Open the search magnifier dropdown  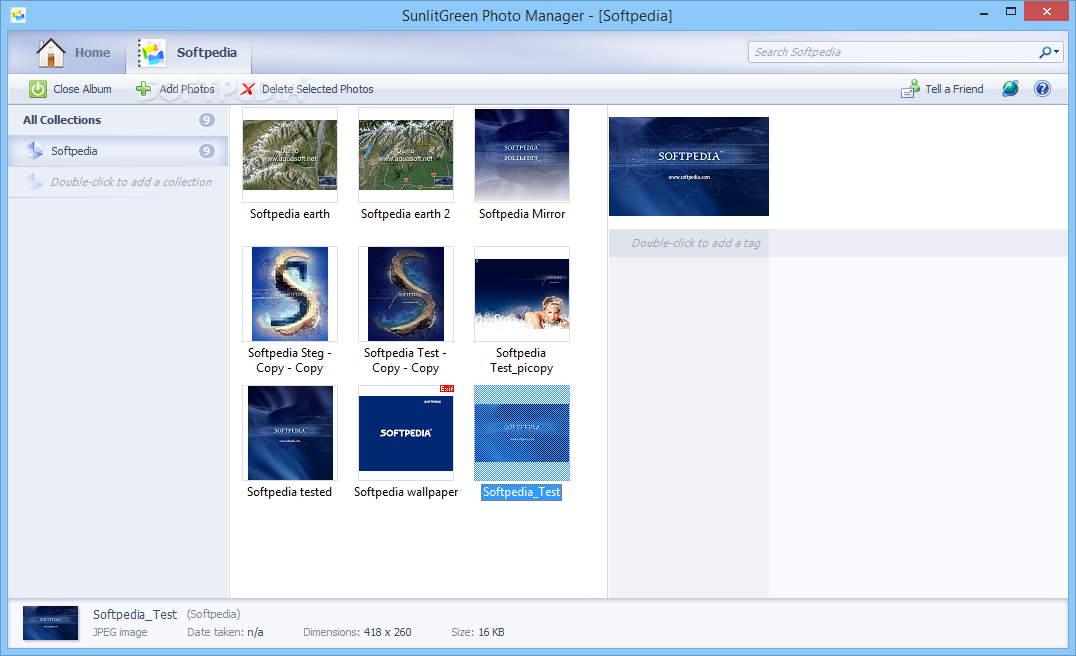(1049, 52)
